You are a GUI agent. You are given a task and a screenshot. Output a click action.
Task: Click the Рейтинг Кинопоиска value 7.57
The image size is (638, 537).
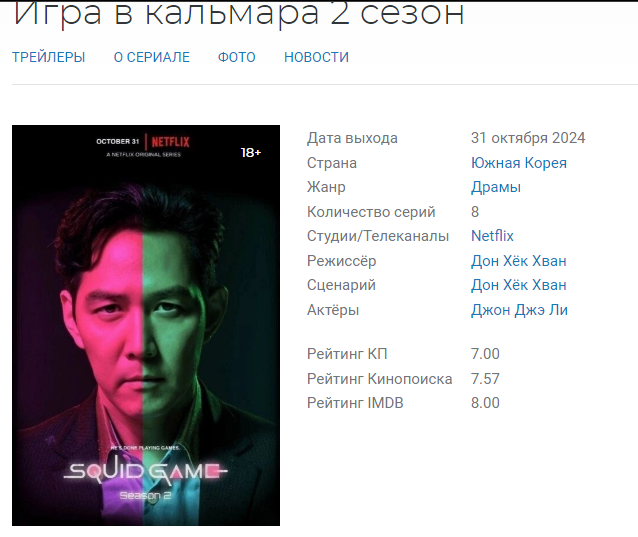pos(485,379)
